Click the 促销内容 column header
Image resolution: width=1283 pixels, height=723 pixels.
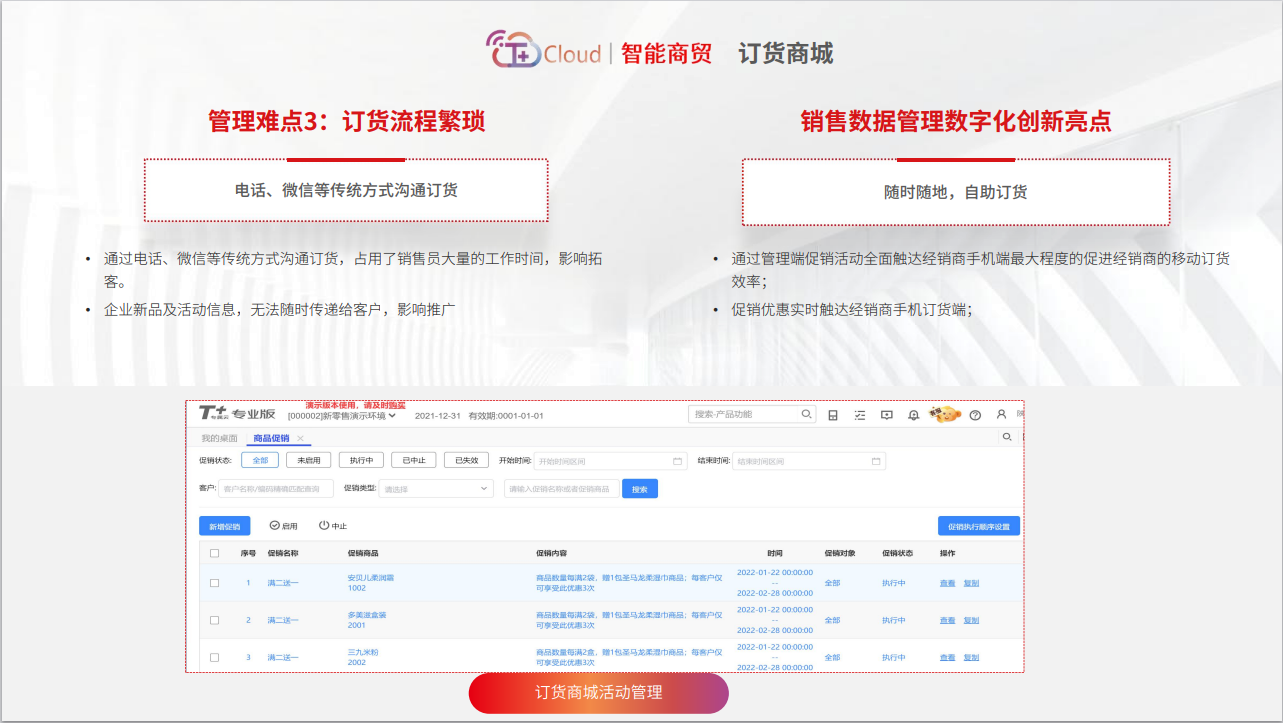pyautogui.click(x=552, y=553)
